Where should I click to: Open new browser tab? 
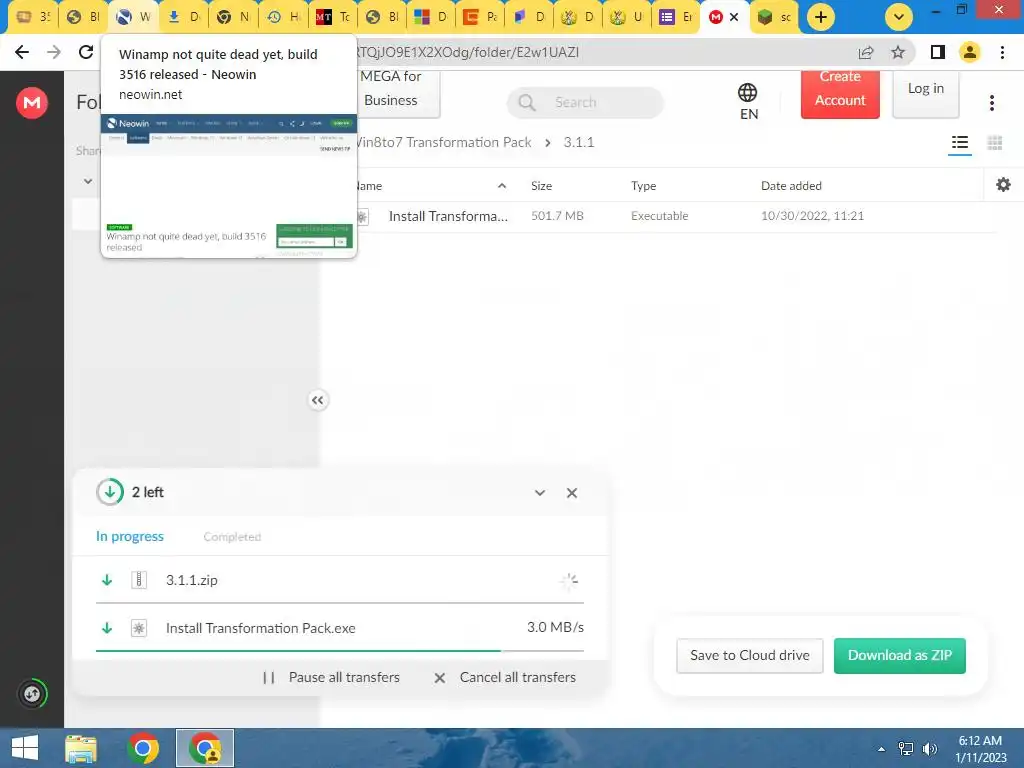click(820, 17)
